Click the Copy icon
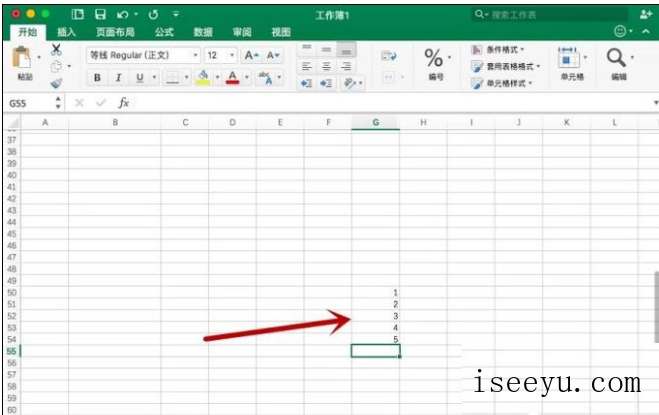Screen dimensions: 659x415 [56, 66]
